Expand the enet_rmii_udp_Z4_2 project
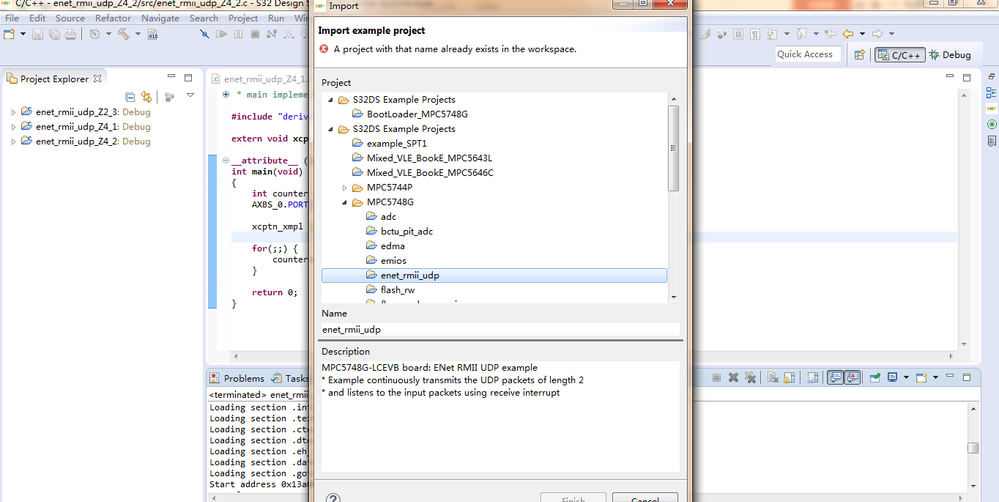This screenshot has width=999, height=502. point(14,141)
